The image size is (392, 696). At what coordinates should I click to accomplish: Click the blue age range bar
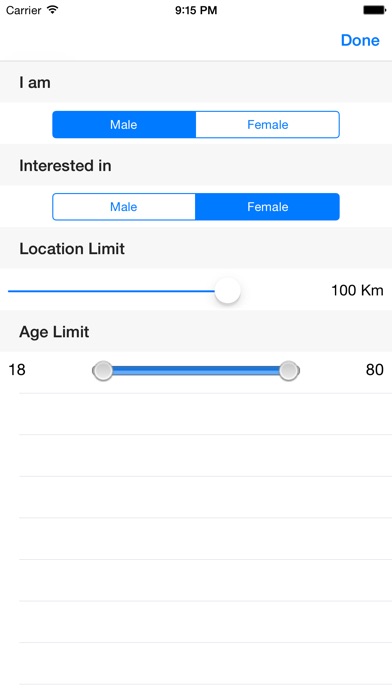click(196, 371)
